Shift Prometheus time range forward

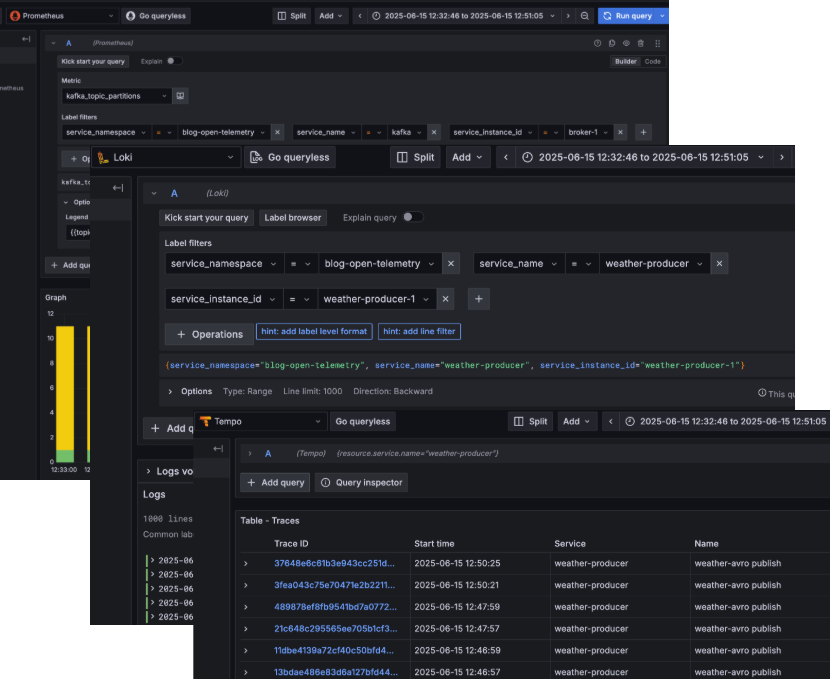[568, 16]
